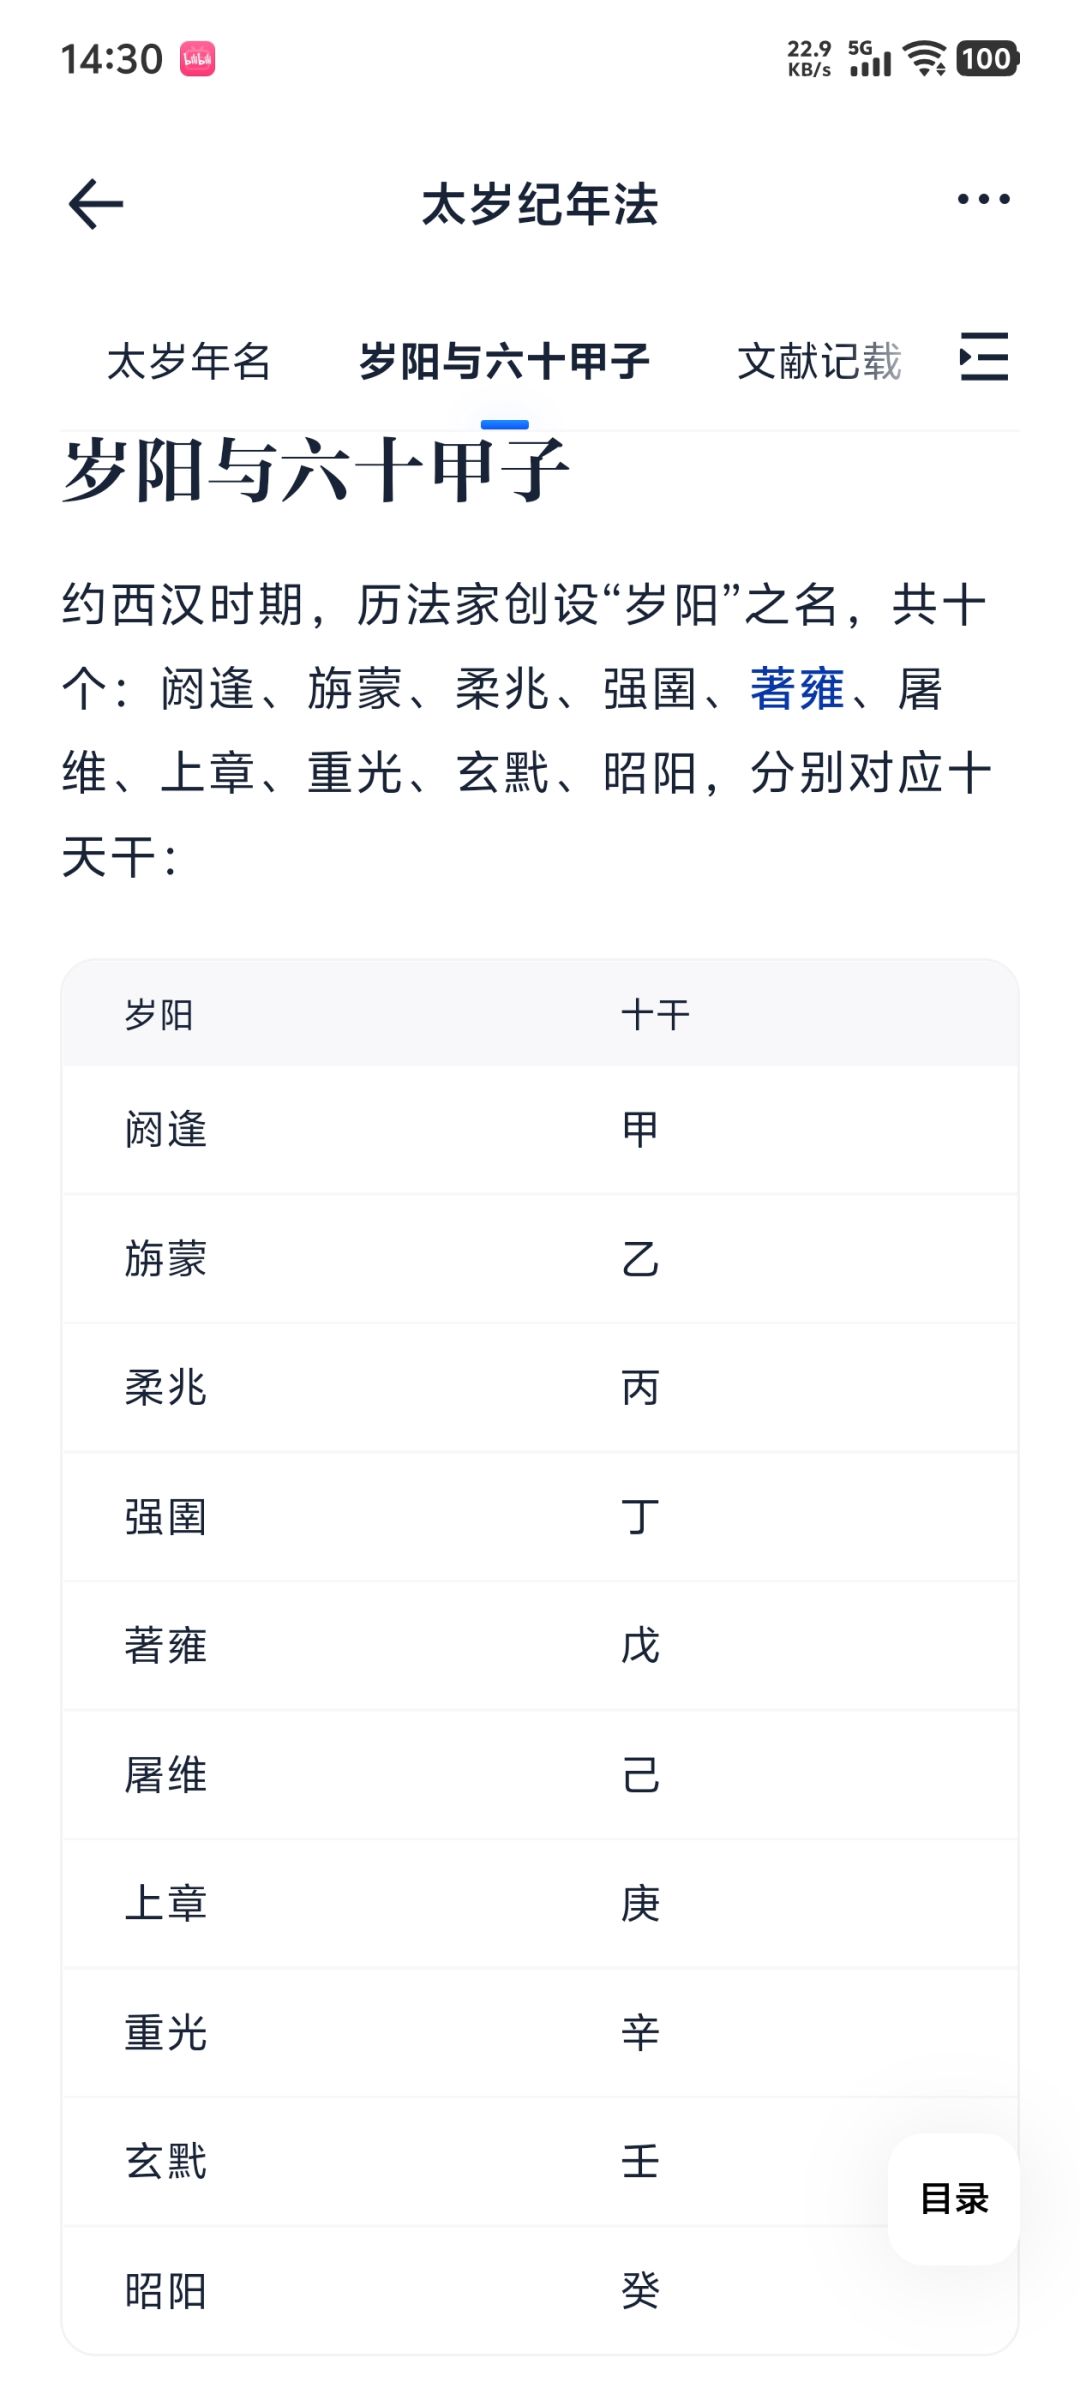The height and width of the screenshot is (2400, 1080).
Task: Switch to the 文献记载 tab
Action: pyautogui.click(x=819, y=361)
